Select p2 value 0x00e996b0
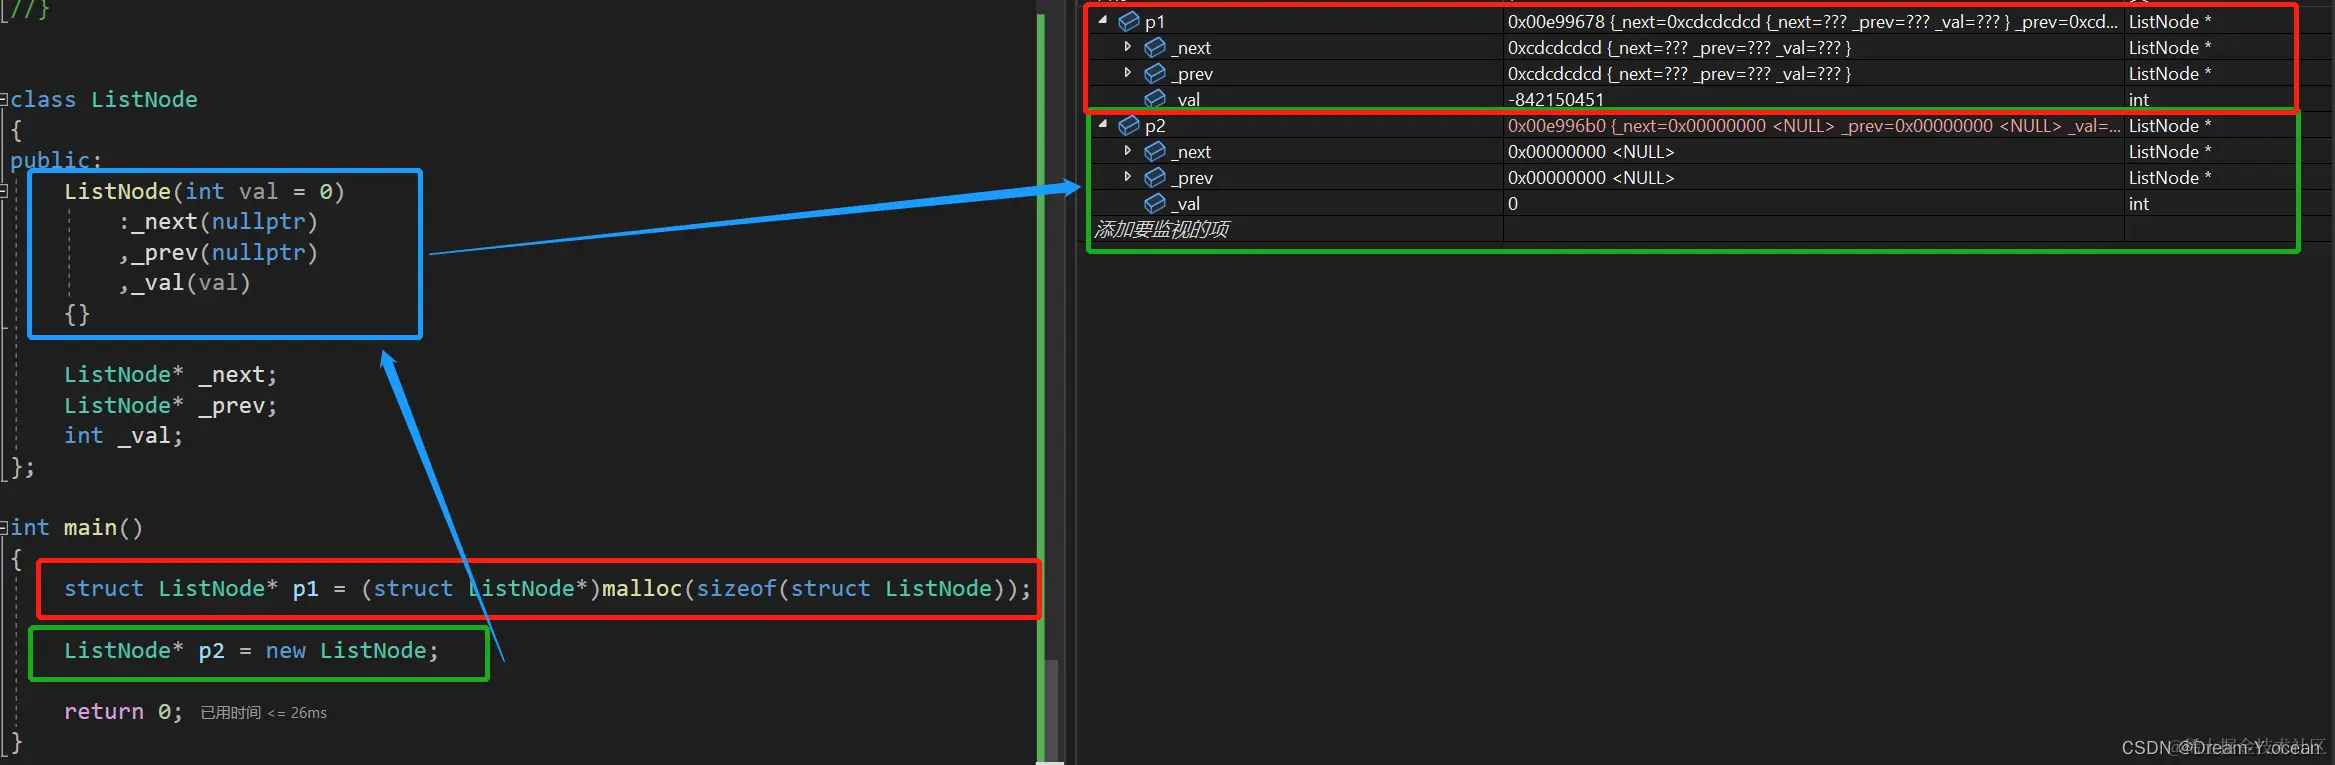The width and height of the screenshot is (2335, 765). (x=1556, y=125)
